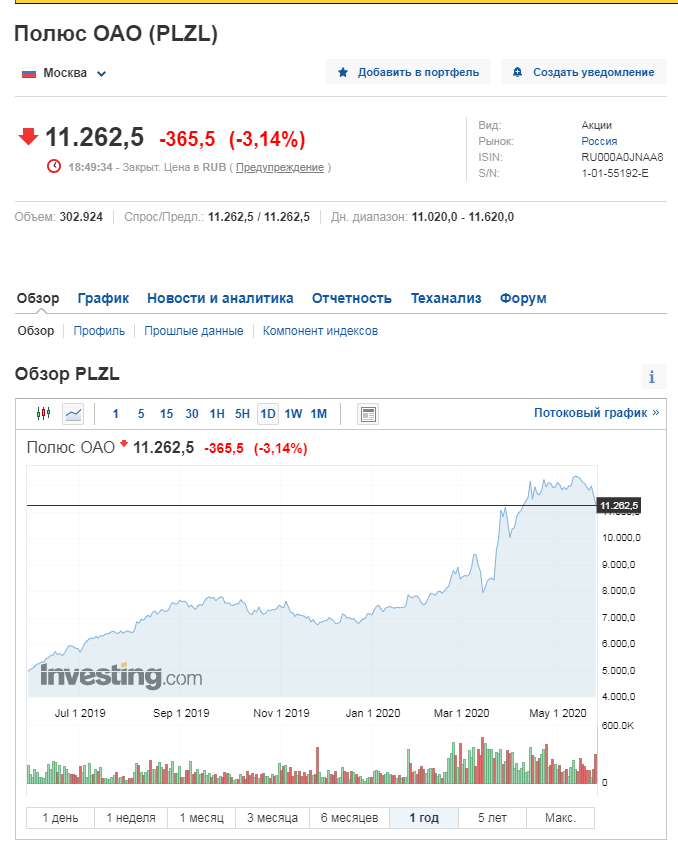Click the bell icon to create an alert
Screen dimensions: 678x862
518,72
